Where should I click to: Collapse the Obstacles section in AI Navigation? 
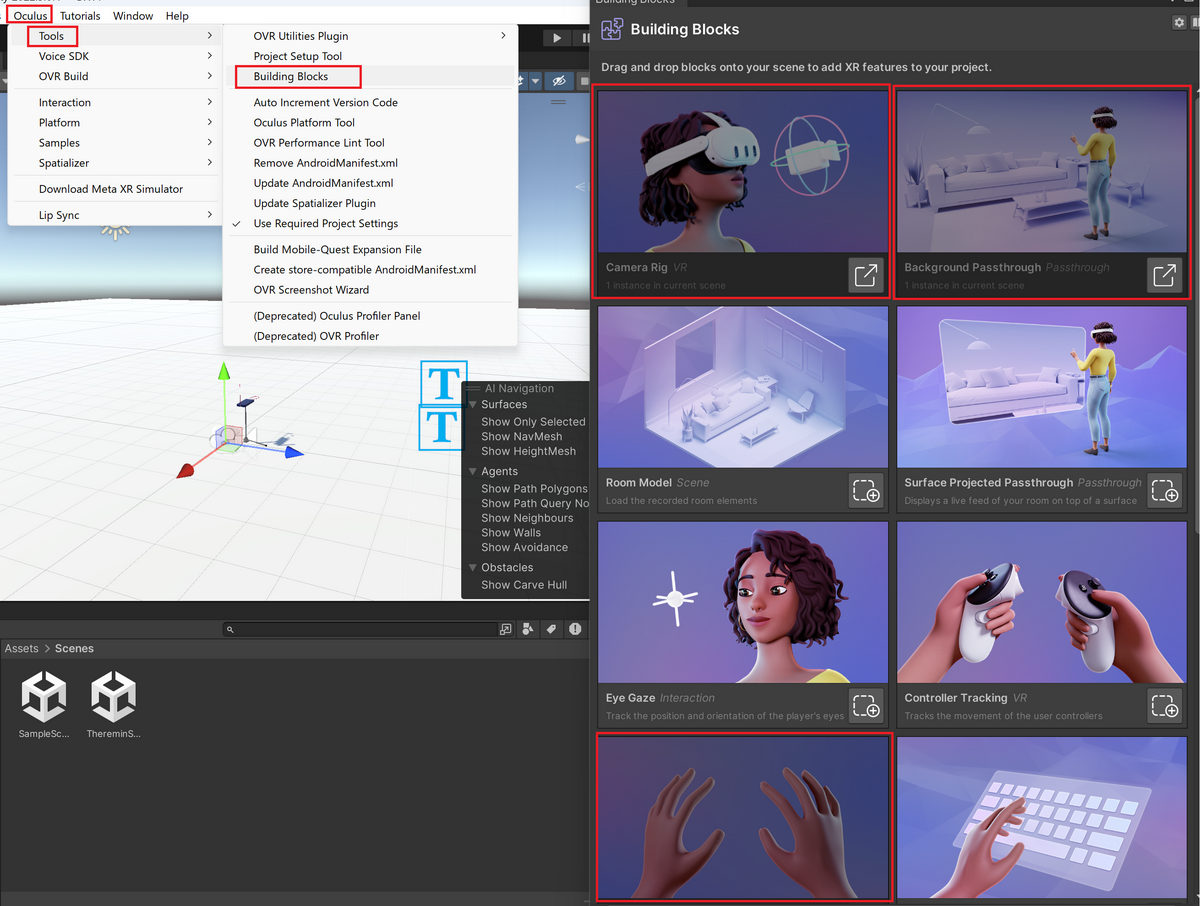click(x=473, y=567)
